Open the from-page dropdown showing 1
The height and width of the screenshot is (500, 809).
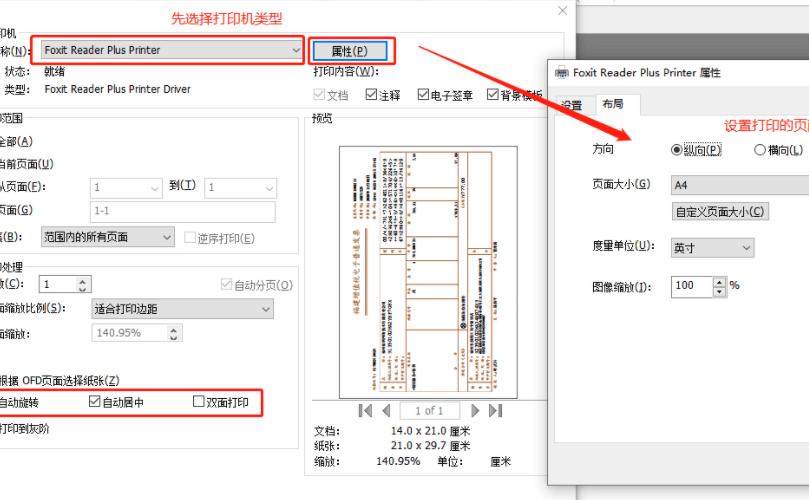point(126,188)
